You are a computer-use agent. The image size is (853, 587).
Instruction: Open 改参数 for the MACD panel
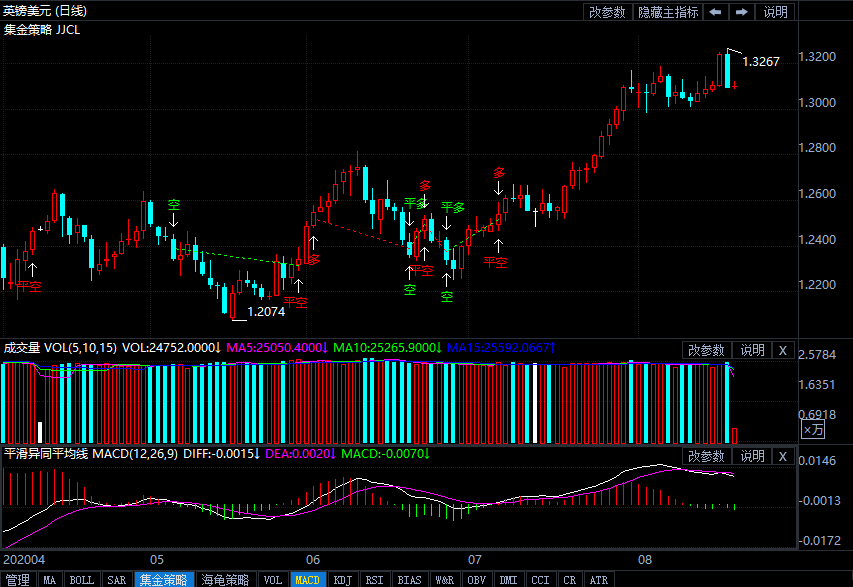[707, 456]
